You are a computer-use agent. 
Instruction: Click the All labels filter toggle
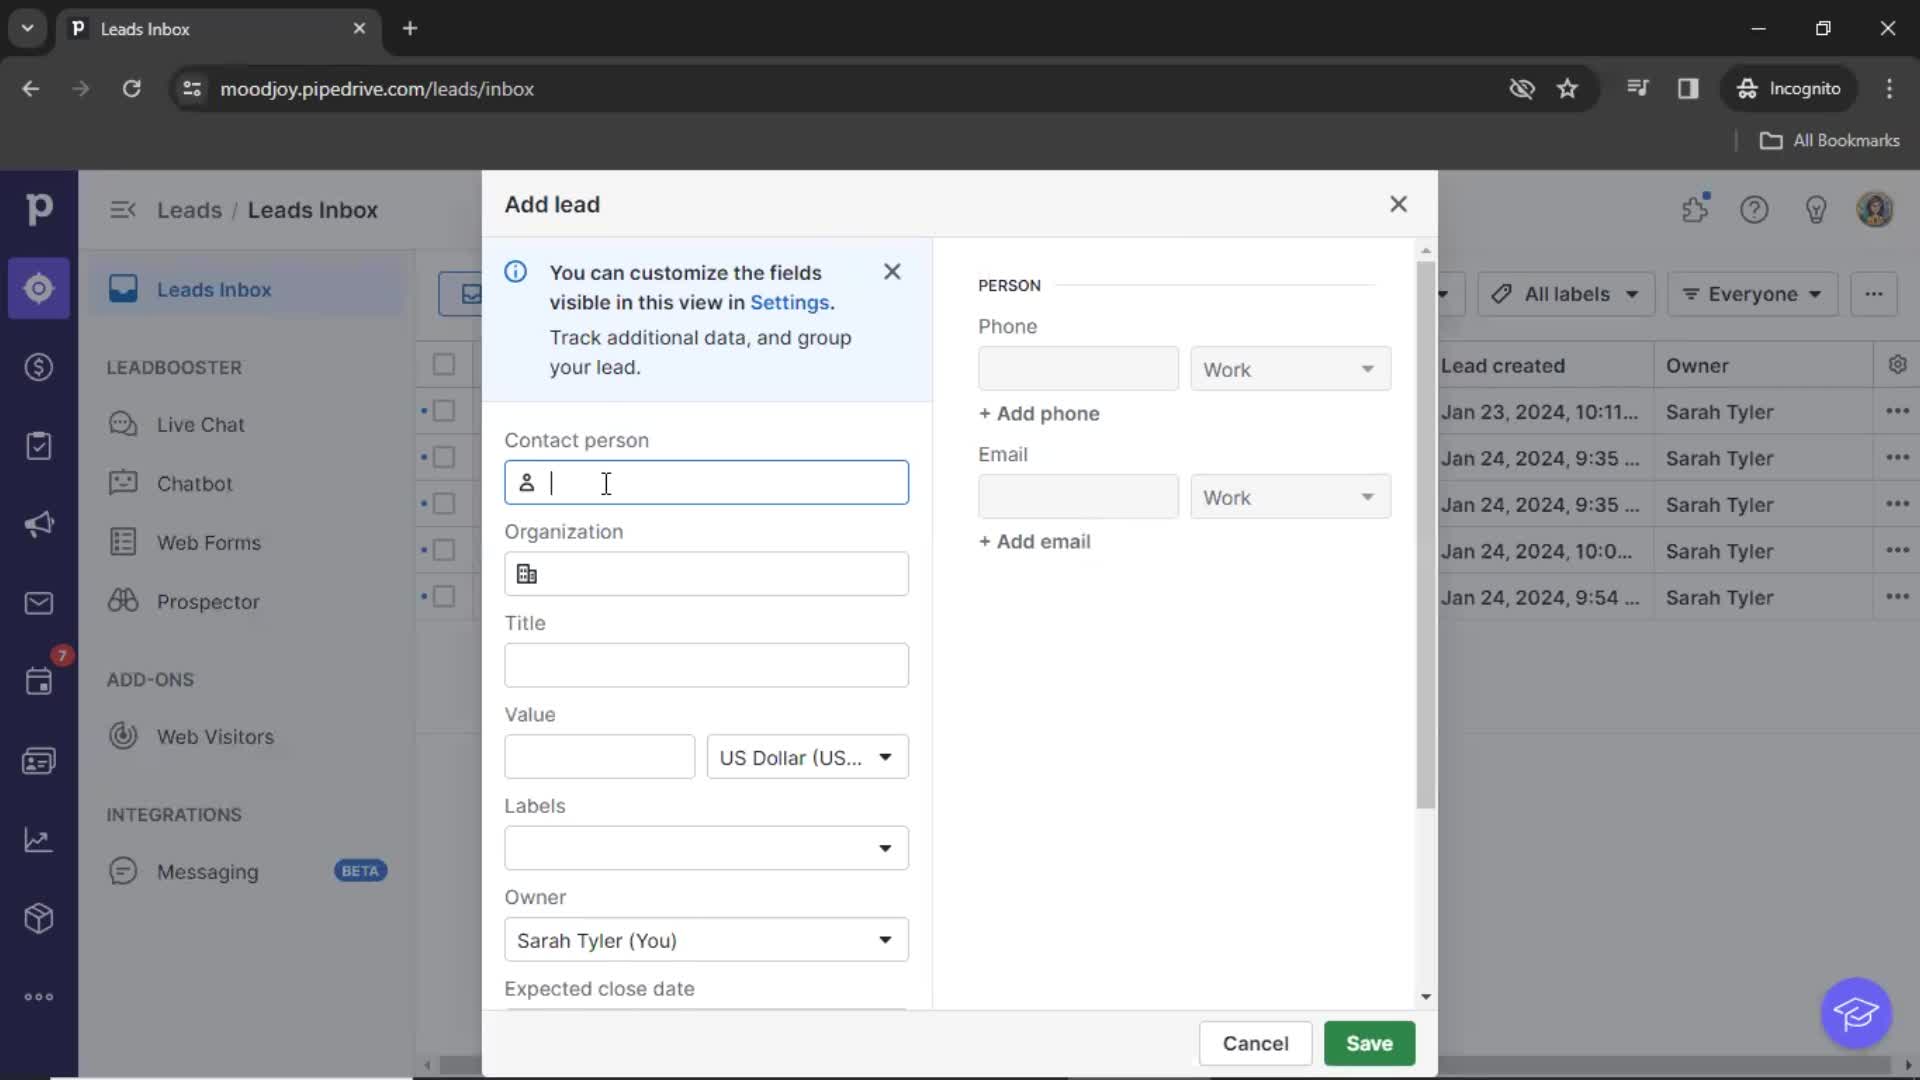click(x=1564, y=294)
